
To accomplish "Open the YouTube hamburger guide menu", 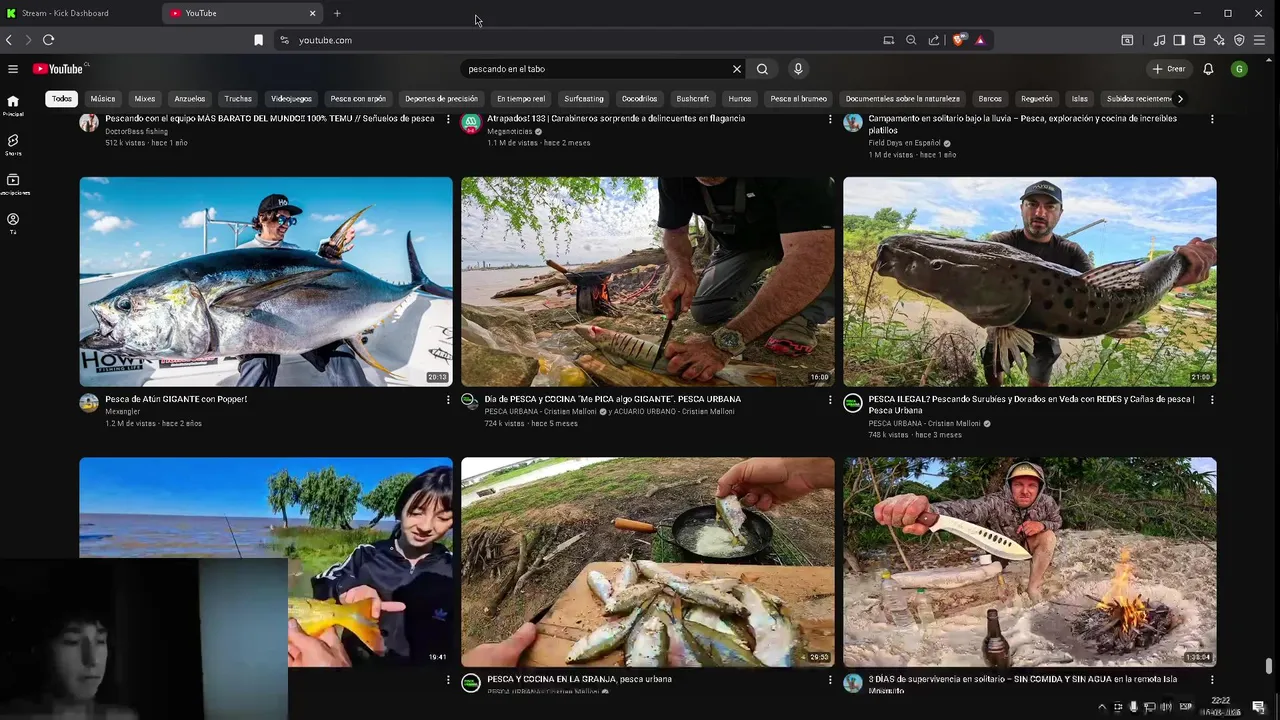I will click(x=13, y=69).
